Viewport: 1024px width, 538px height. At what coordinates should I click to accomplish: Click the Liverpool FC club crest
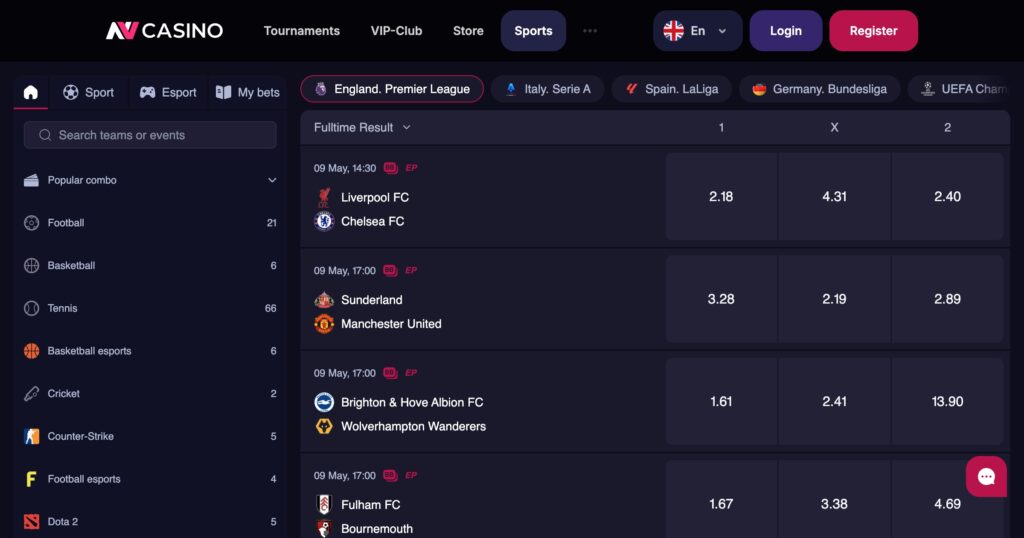(324, 197)
